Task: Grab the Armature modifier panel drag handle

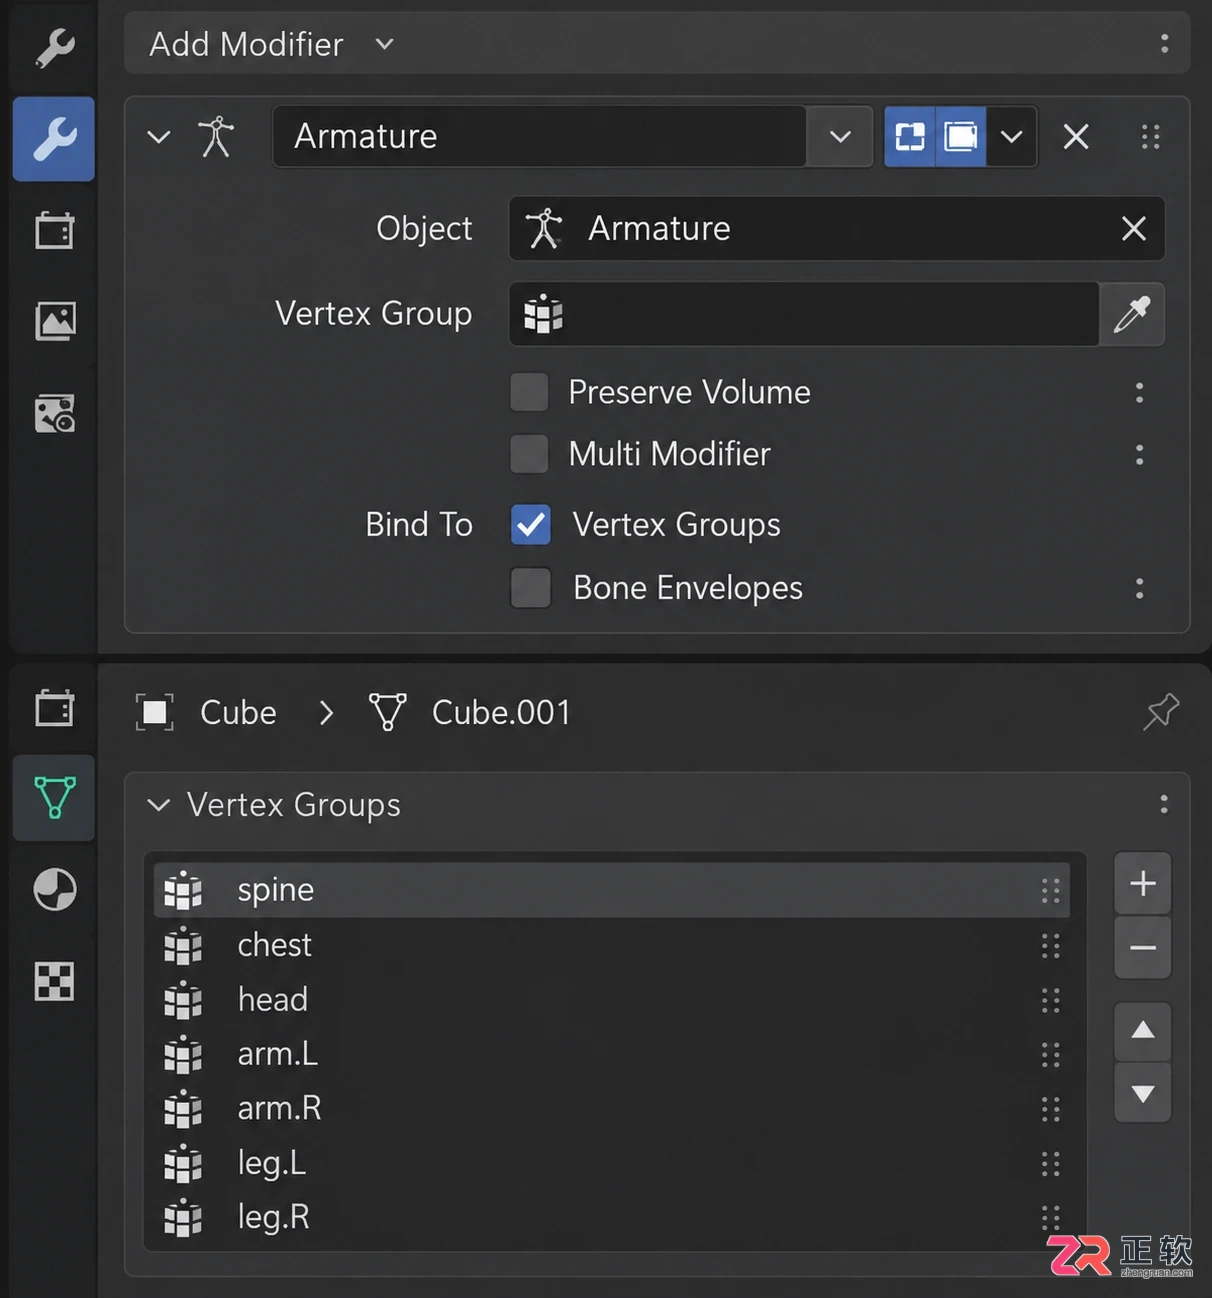Action: pos(1151,136)
